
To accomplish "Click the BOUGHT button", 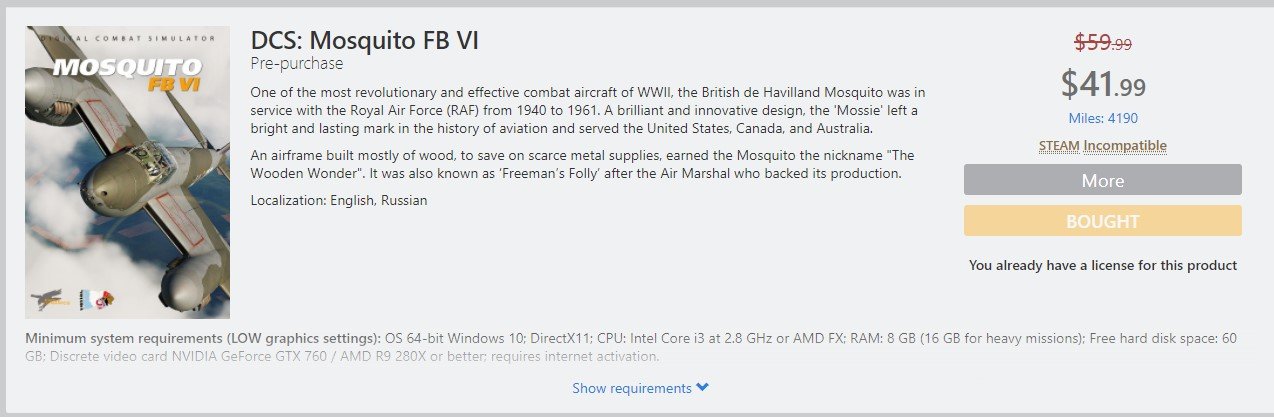I will pyautogui.click(x=1102, y=221).
